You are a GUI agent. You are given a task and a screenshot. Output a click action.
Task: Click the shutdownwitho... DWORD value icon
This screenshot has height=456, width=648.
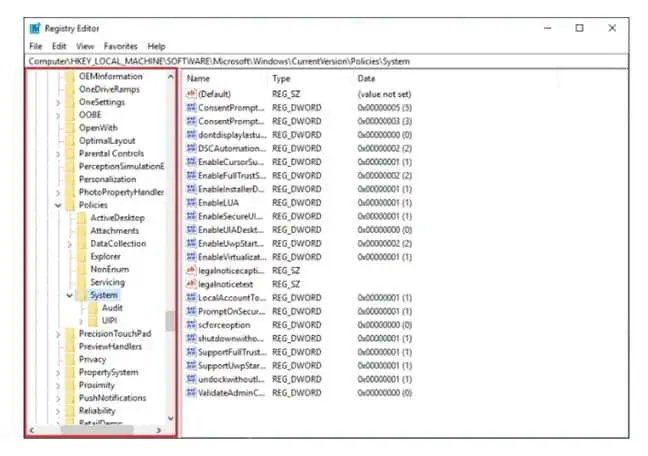191,339
